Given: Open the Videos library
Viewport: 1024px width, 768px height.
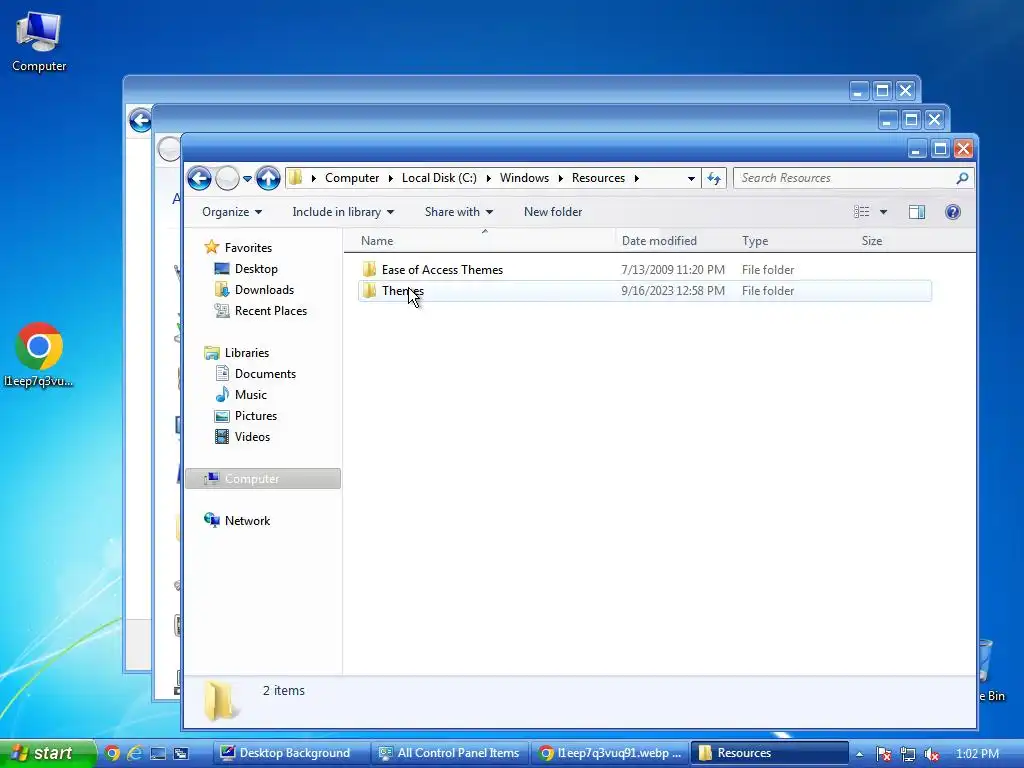Looking at the screenshot, I should click(252, 437).
